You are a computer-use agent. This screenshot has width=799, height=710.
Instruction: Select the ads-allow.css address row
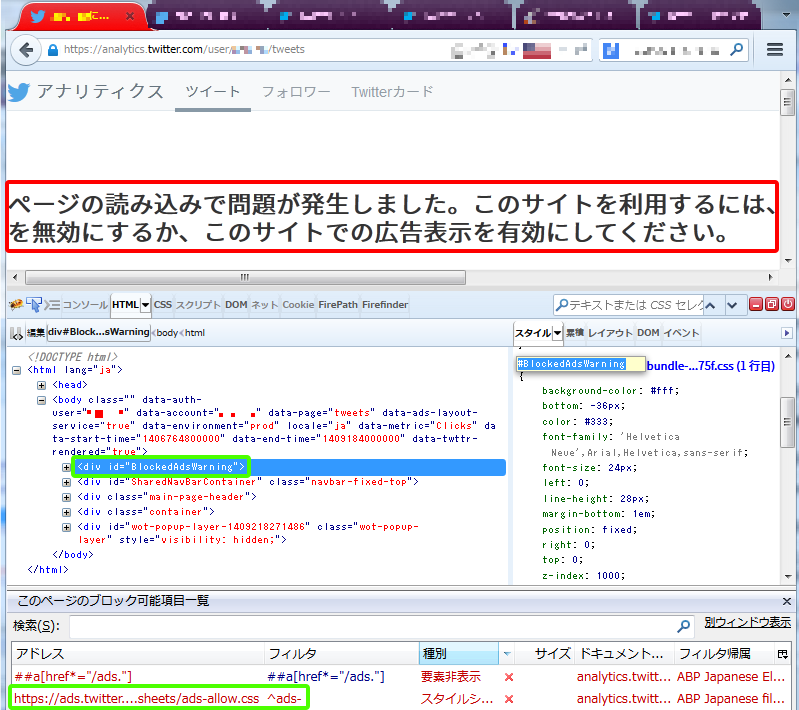tap(137, 698)
